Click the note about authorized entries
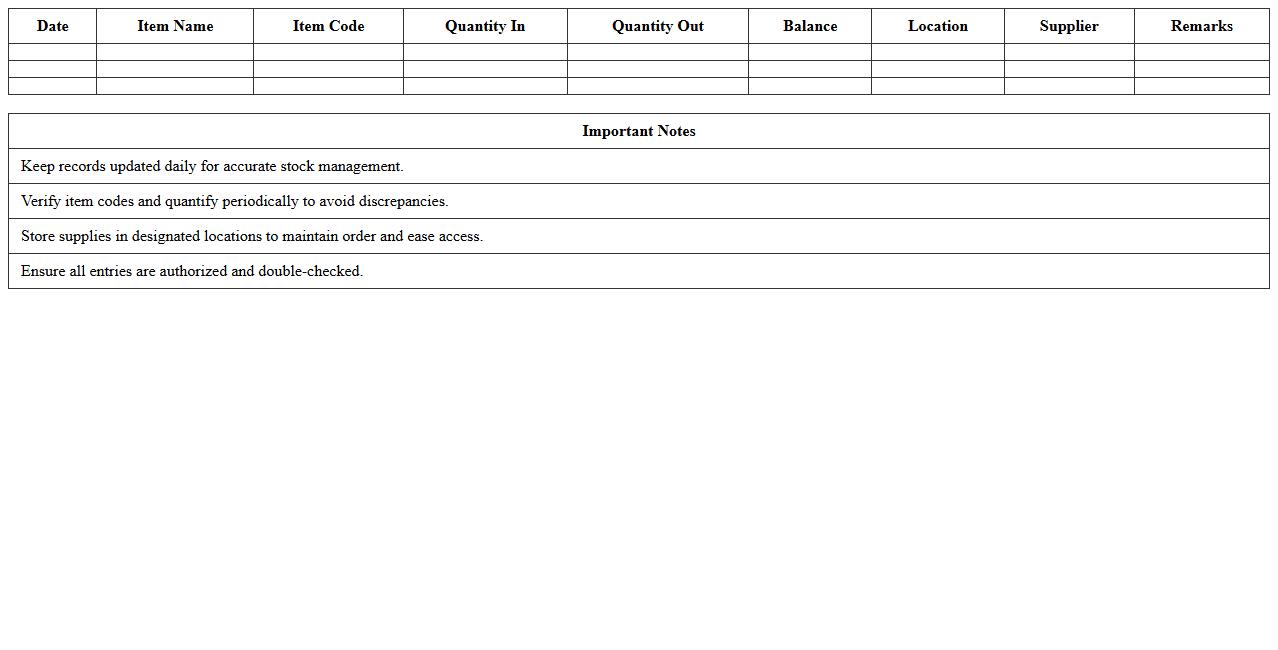 tap(193, 271)
